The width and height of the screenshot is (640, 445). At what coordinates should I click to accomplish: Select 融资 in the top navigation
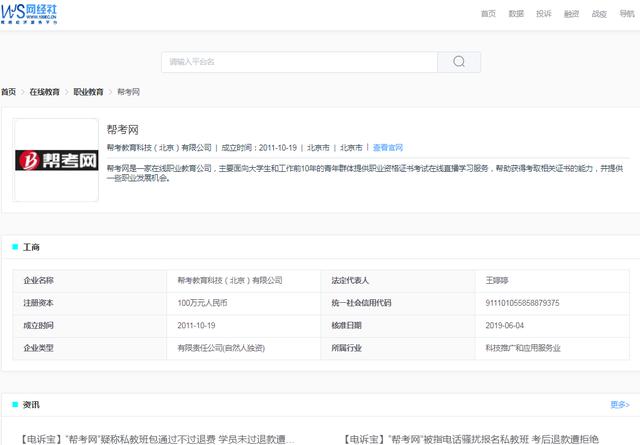pyautogui.click(x=572, y=14)
